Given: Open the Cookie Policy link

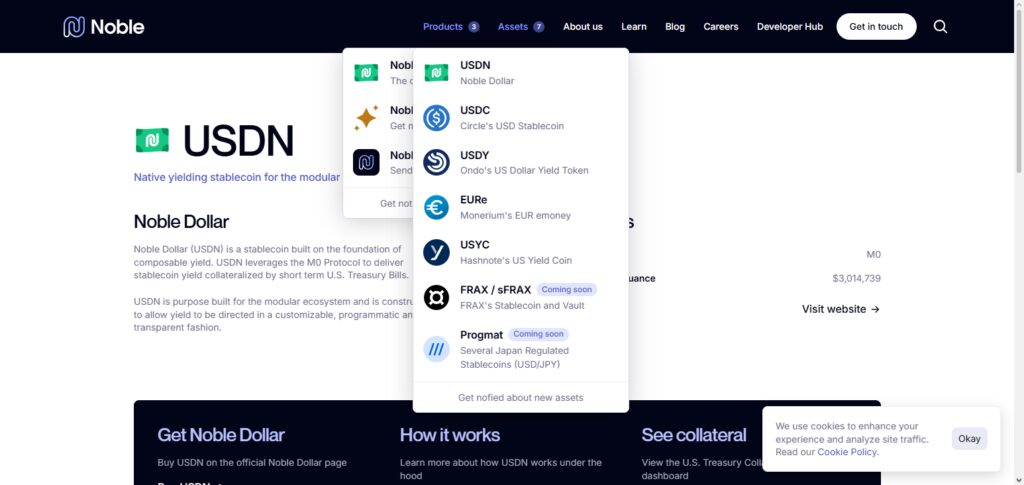Looking at the screenshot, I should click(x=847, y=452).
